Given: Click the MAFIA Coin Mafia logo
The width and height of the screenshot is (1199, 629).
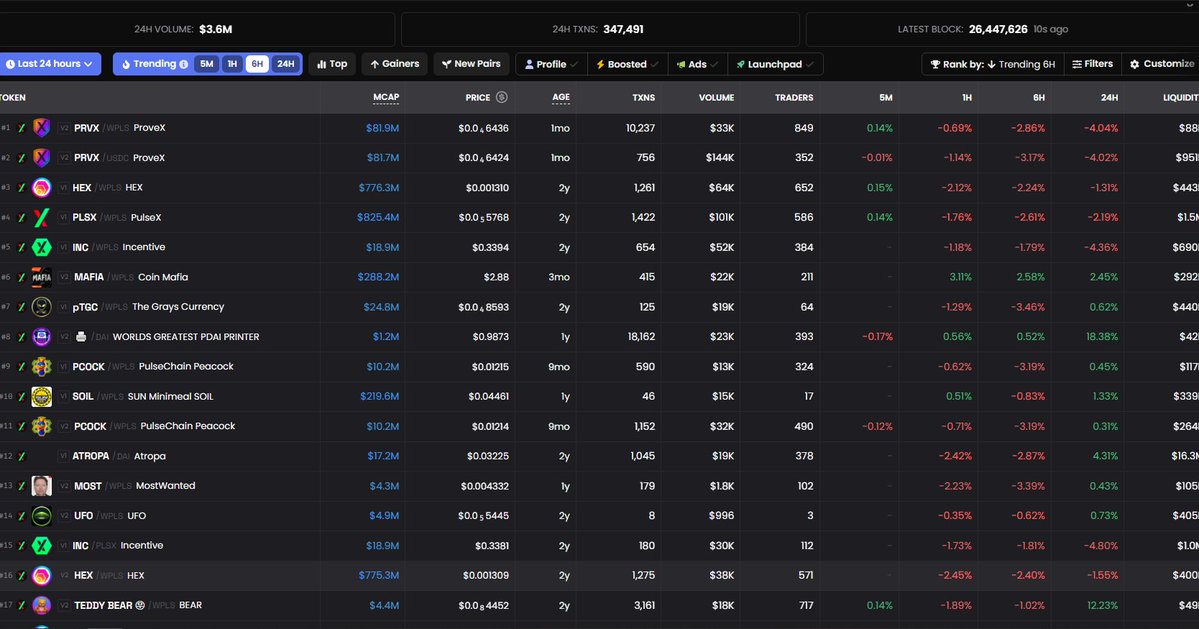Looking at the screenshot, I should pos(41,277).
